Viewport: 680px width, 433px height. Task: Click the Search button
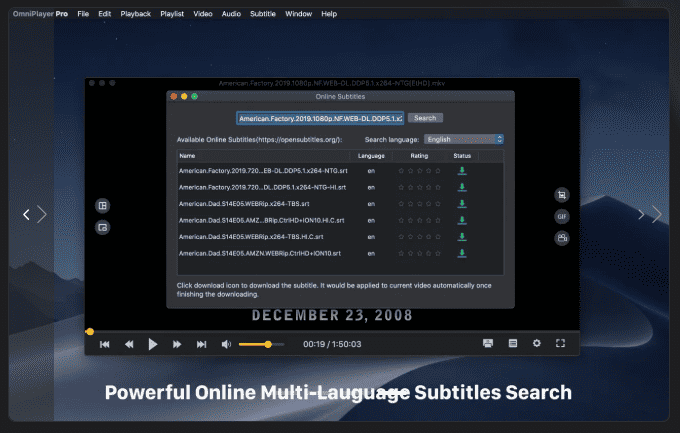[x=425, y=118]
